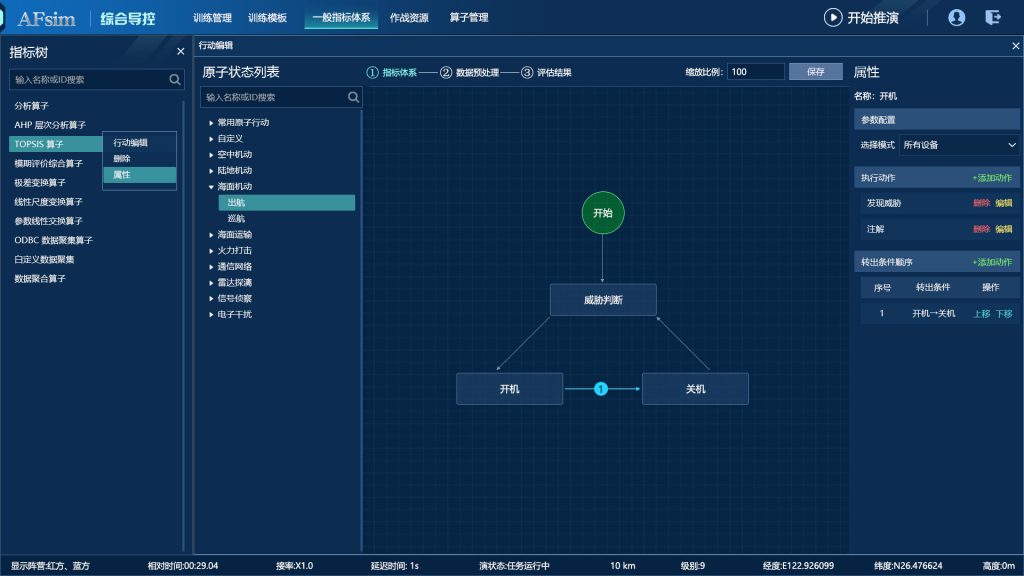Expand the 火力打击 tree node
The height and width of the screenshot is (576, 1024).
click(x=211, y=251)
